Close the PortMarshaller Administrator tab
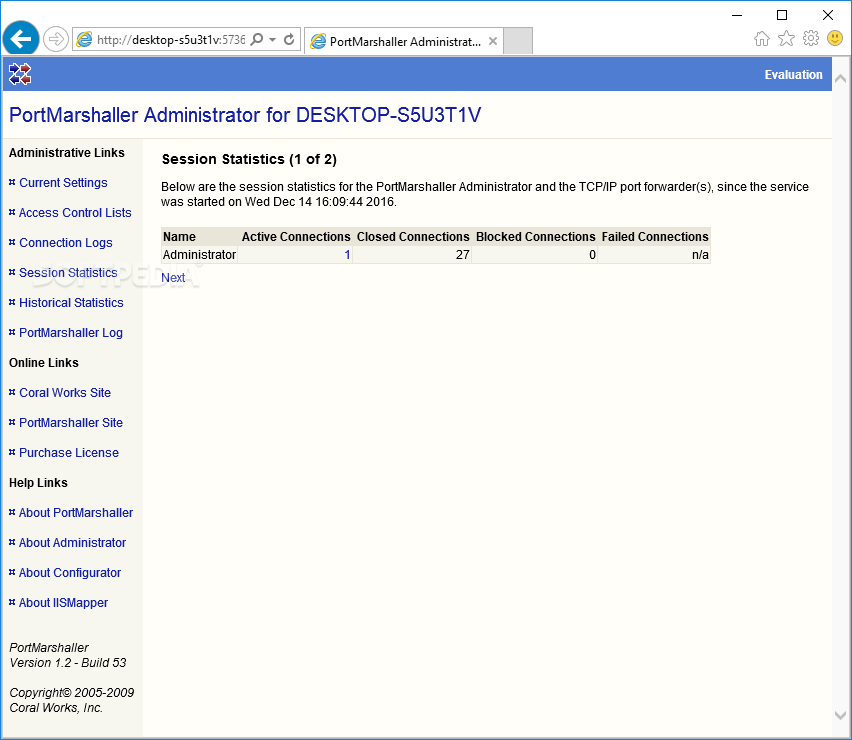The image size is (852, 740). tap(493, 41)
